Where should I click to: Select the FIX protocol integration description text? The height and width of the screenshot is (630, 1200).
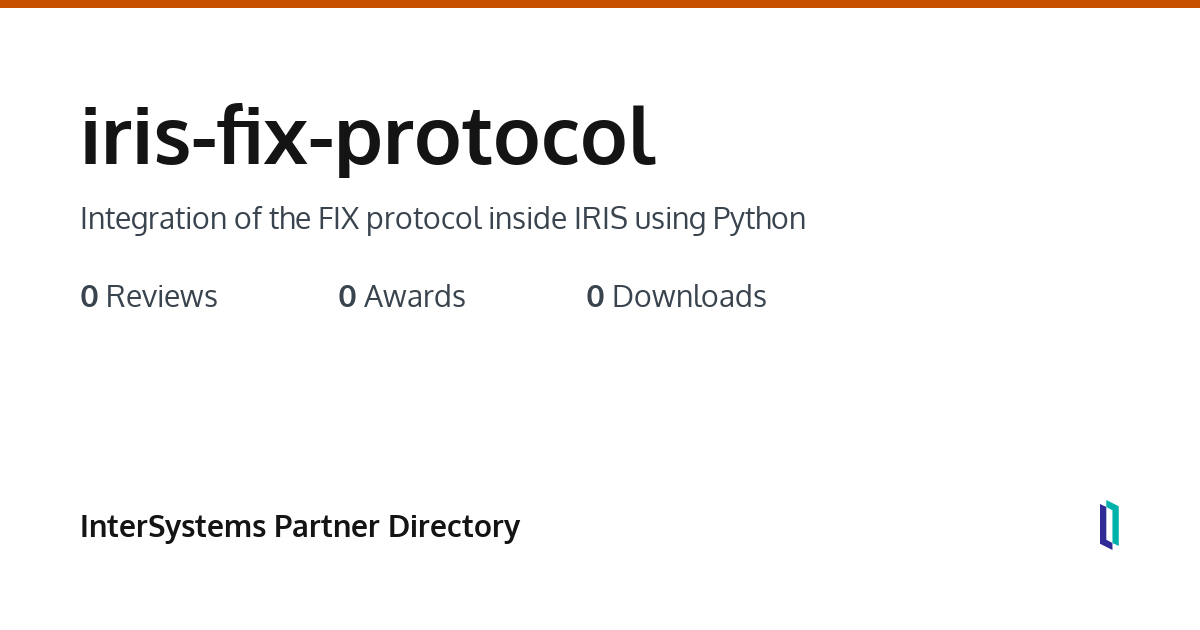(x=443, y=219)
